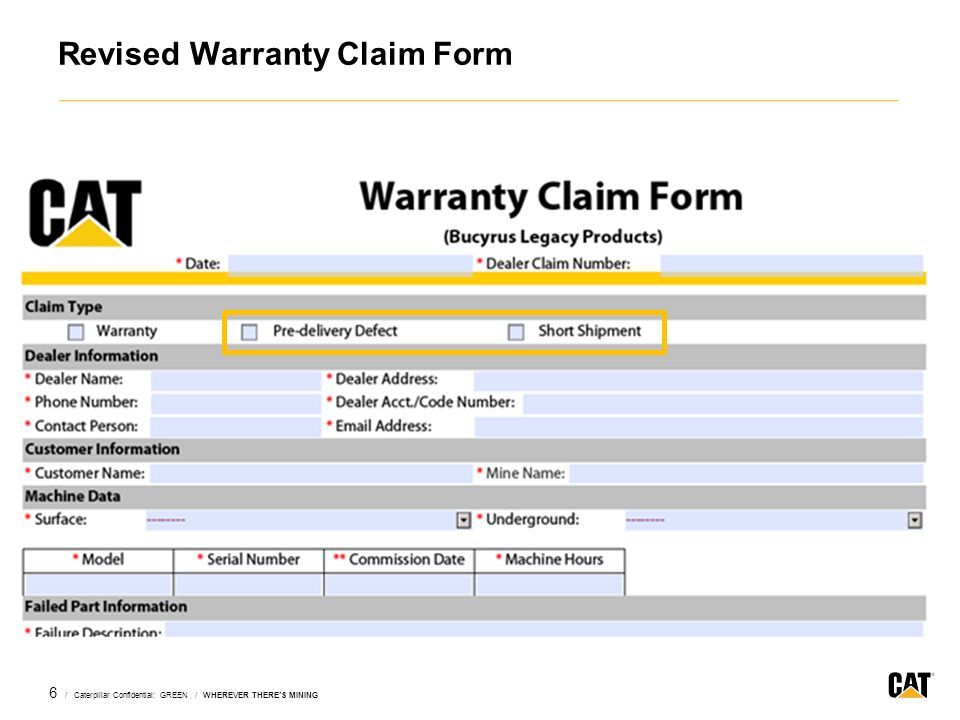Select the Serial Number input cell
This screenshot has width=960, height=720.
[x=249, y=584]
